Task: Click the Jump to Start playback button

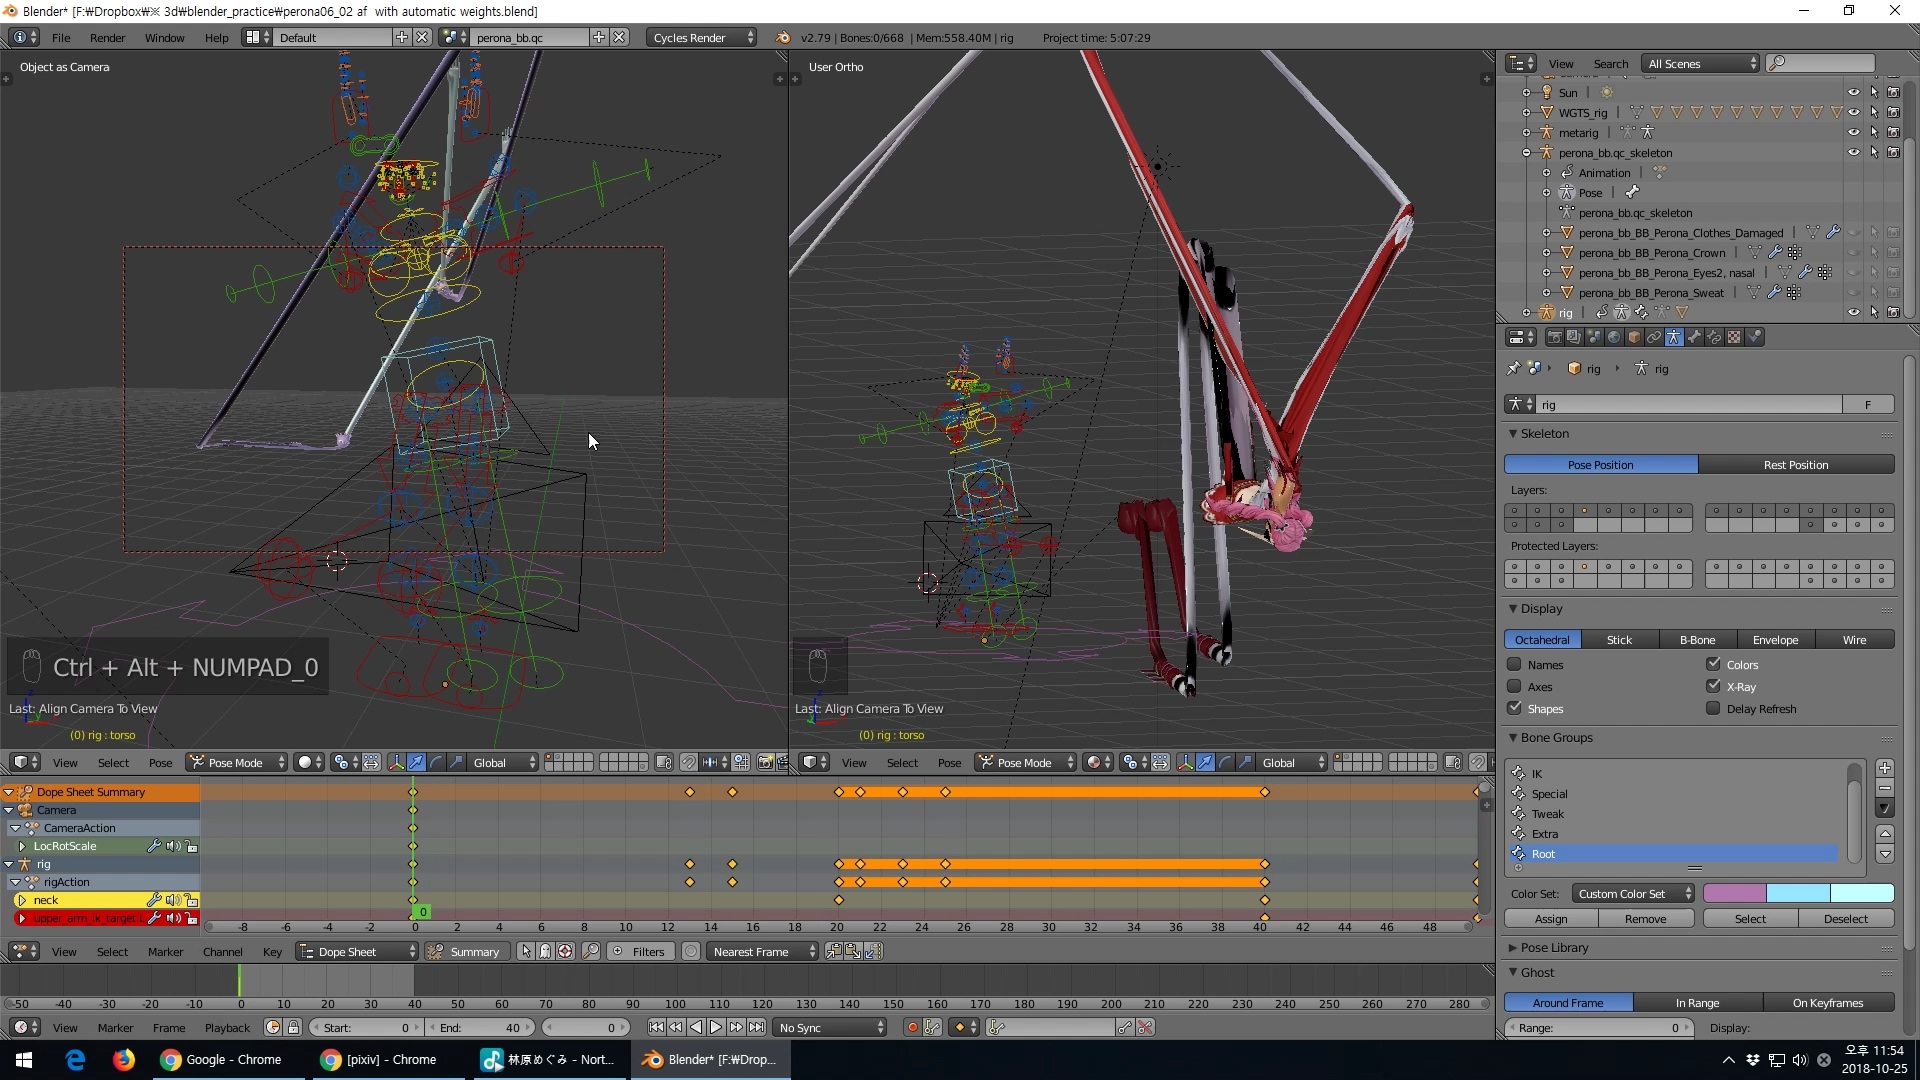Action: click(x=656, y=1027)
